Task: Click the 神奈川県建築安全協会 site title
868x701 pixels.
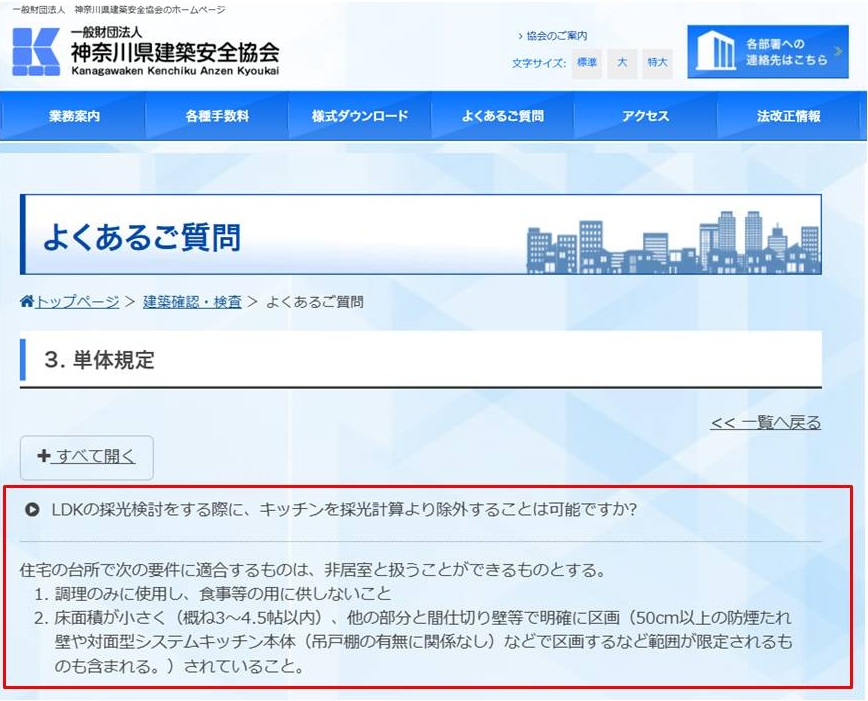Action: point(175,53)
